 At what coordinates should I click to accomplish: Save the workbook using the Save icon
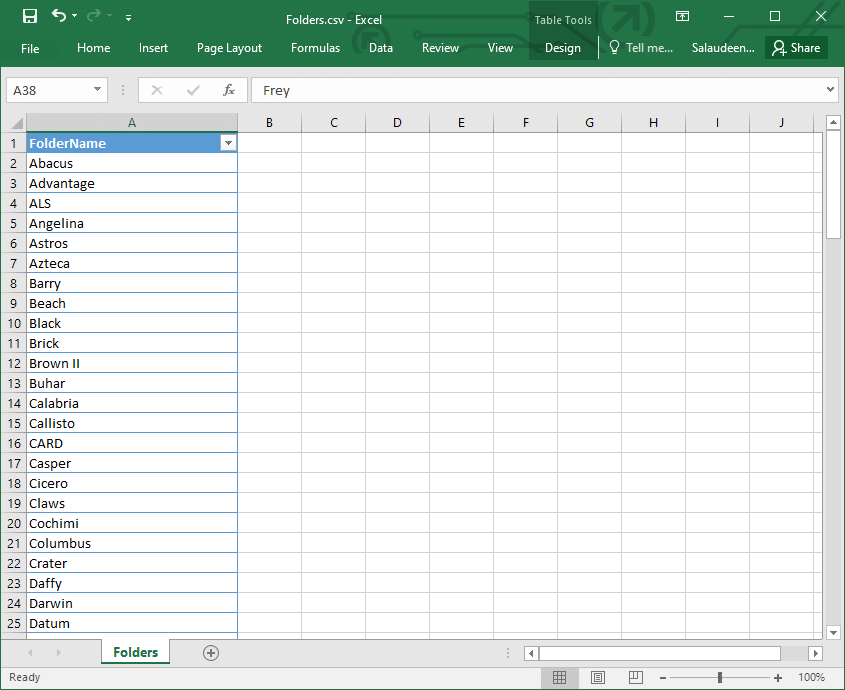[28, 16]
